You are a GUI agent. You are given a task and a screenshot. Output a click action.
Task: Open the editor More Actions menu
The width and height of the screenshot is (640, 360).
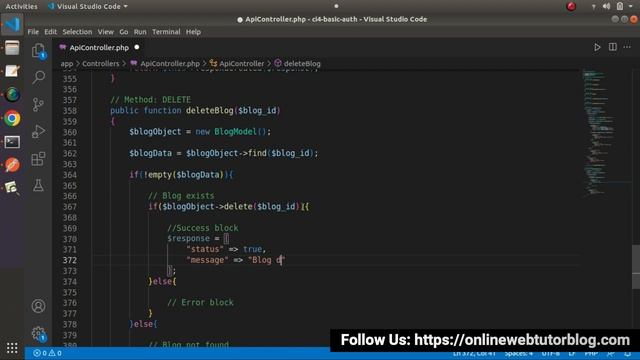(x=627, y=47)
